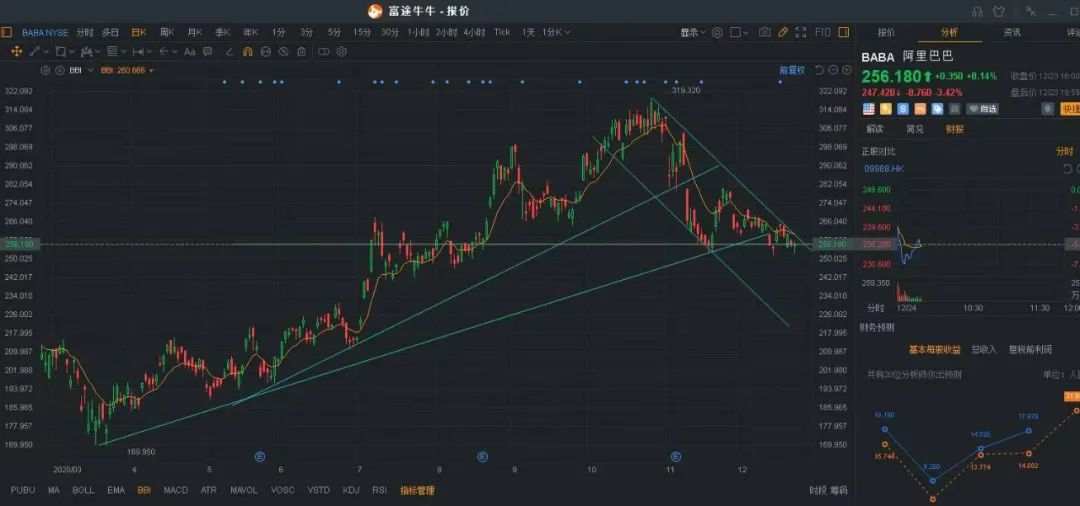
Task: Click the eraser pencil tool icon
Action: point(229,52)
